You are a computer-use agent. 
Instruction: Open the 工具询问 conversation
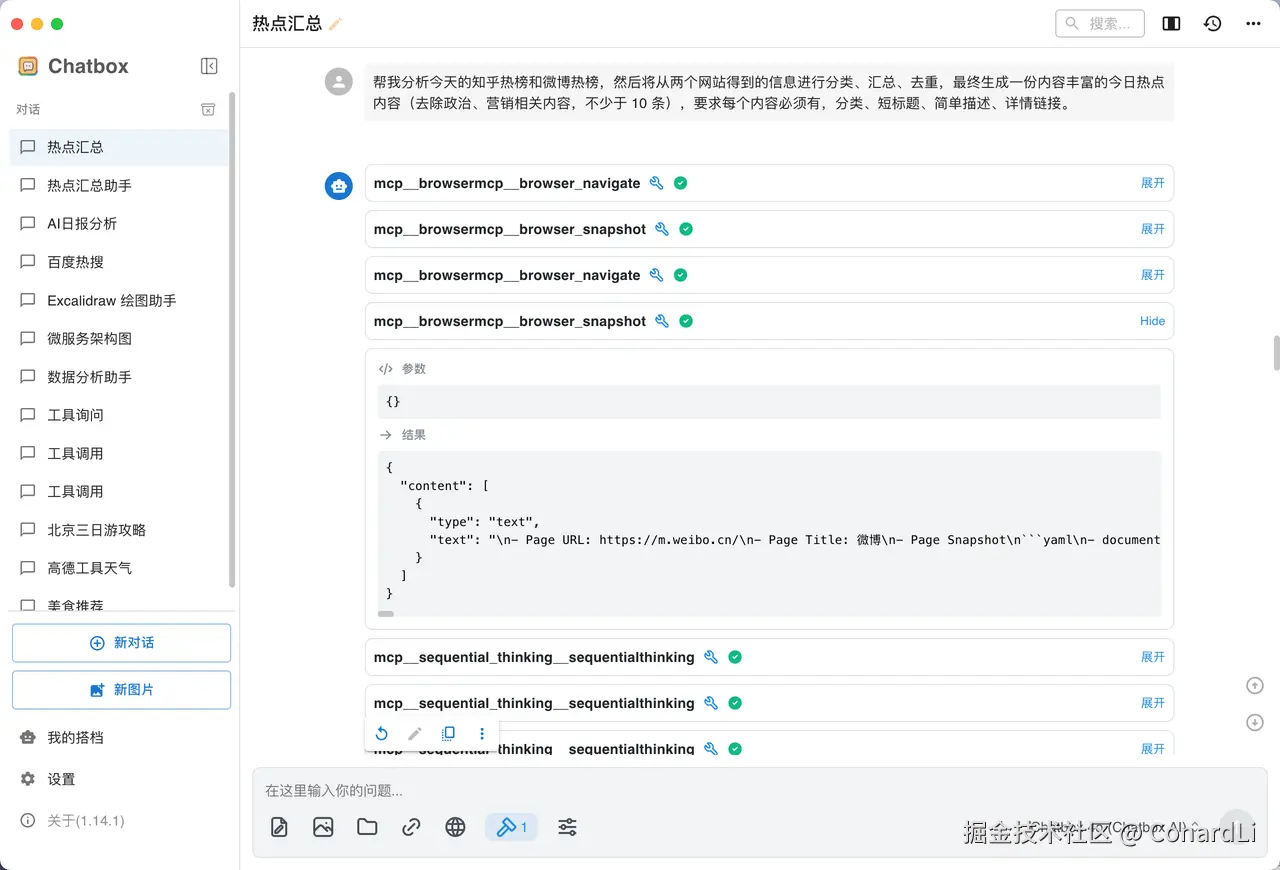click(x=119, y=415)
